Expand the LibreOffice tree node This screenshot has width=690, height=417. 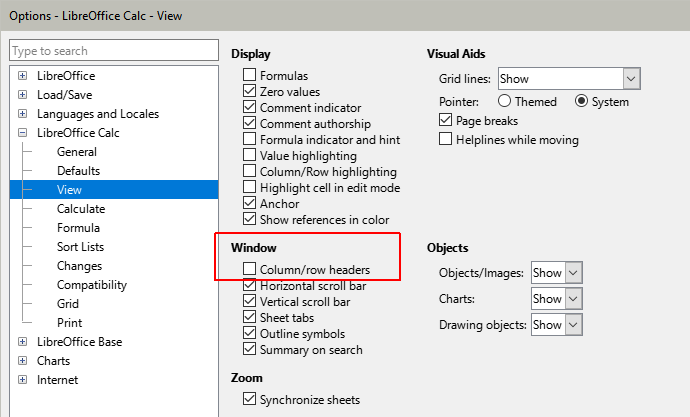click(x=22, y=76)
